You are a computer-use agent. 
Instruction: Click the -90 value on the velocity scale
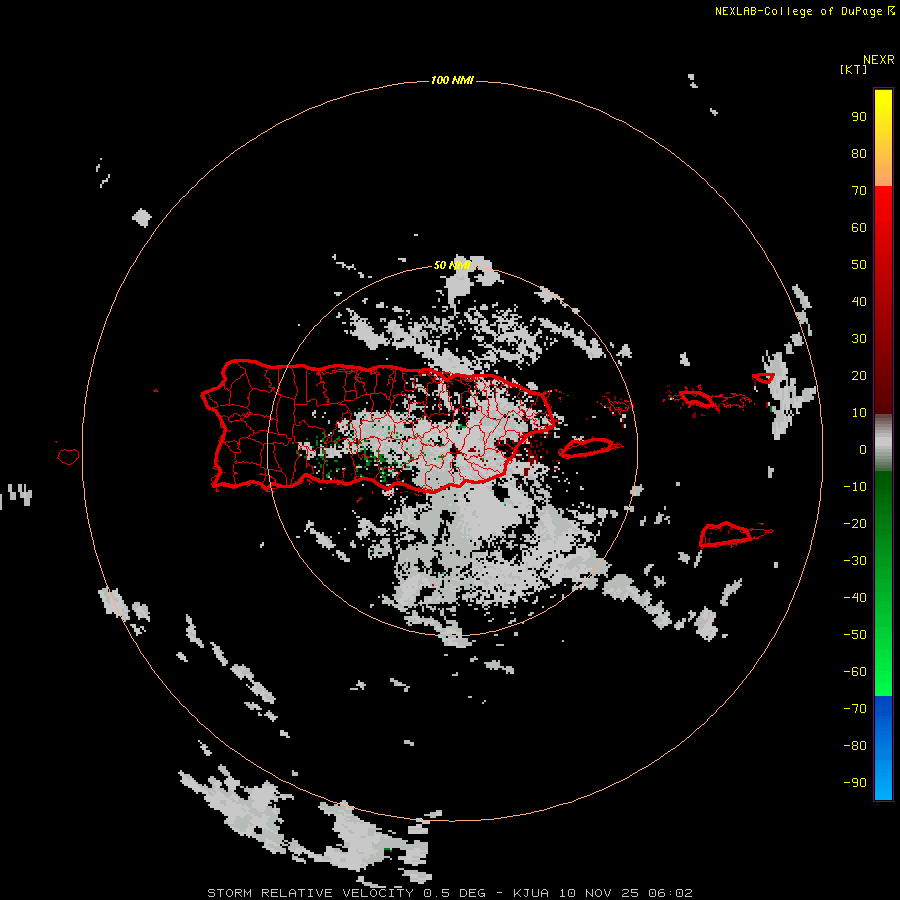(855, 783)
